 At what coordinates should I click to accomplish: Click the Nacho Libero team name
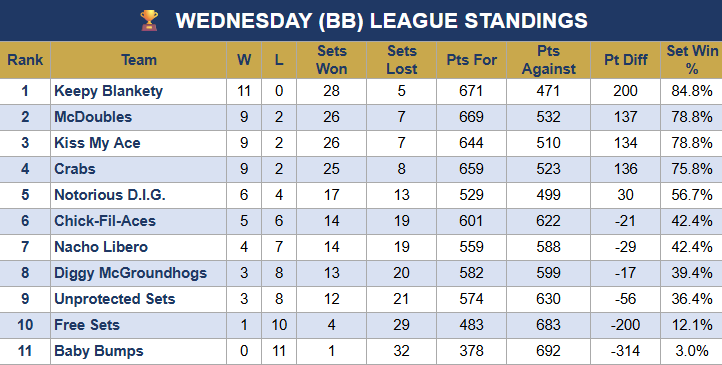click(x=101, y=247)
